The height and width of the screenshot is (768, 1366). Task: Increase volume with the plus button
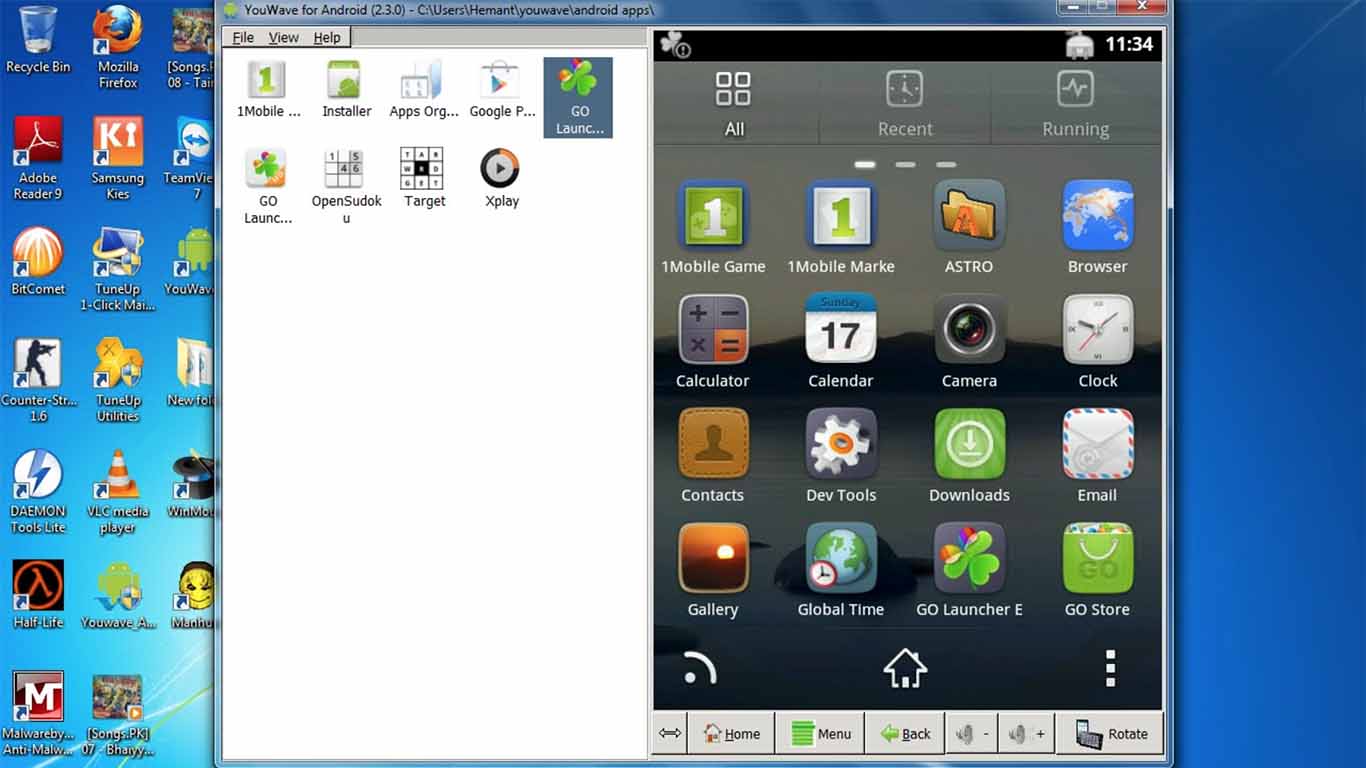click(1026, 733)
